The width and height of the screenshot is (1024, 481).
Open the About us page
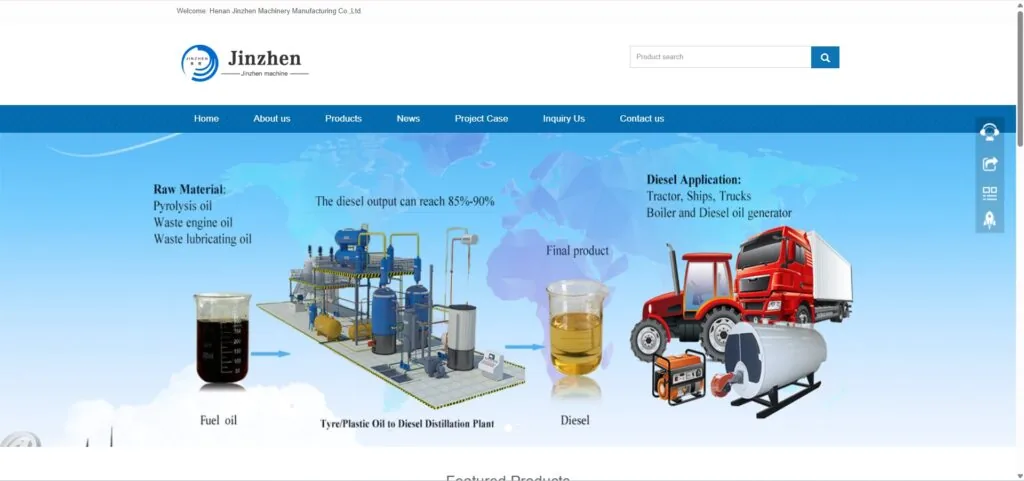(272, 119)
